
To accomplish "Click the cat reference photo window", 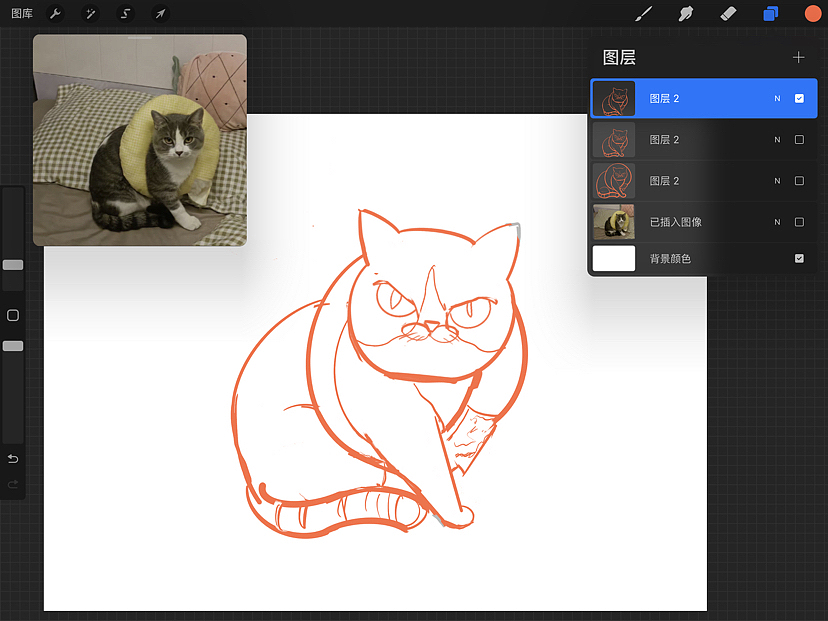I will (x=140, y=140).
